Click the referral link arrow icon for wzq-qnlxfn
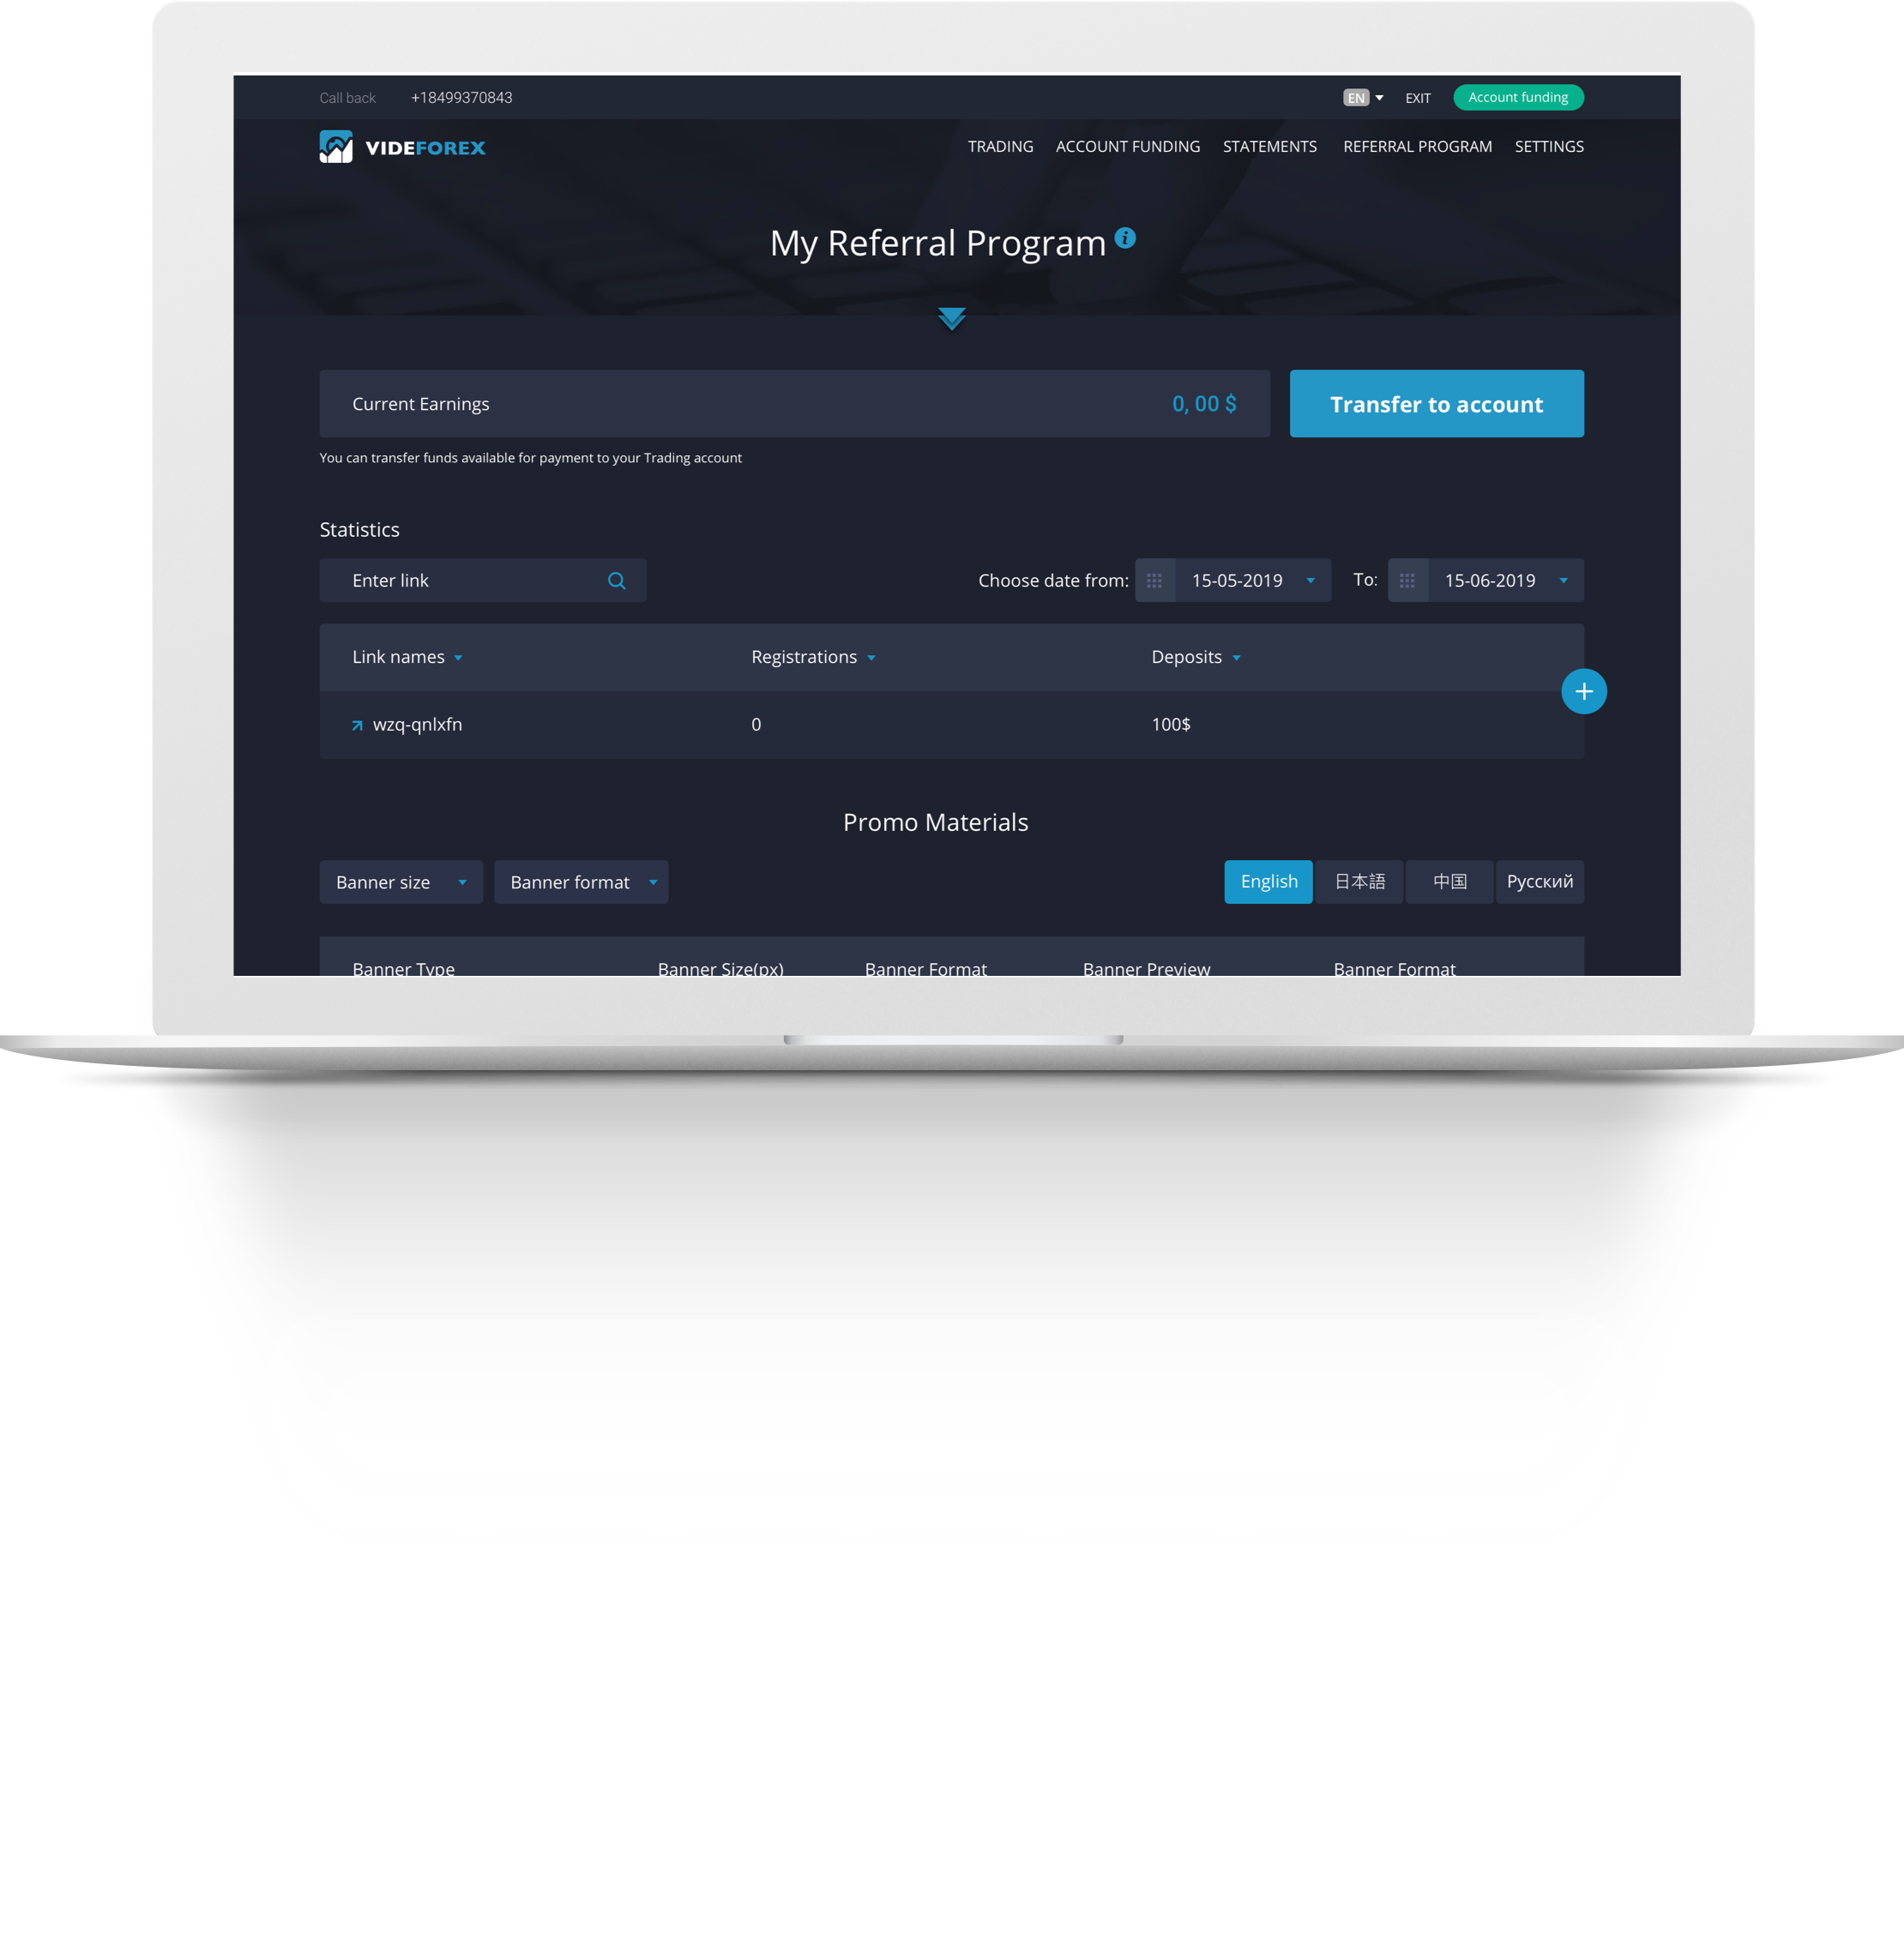1904x1938 pixels. pos(358,725)
